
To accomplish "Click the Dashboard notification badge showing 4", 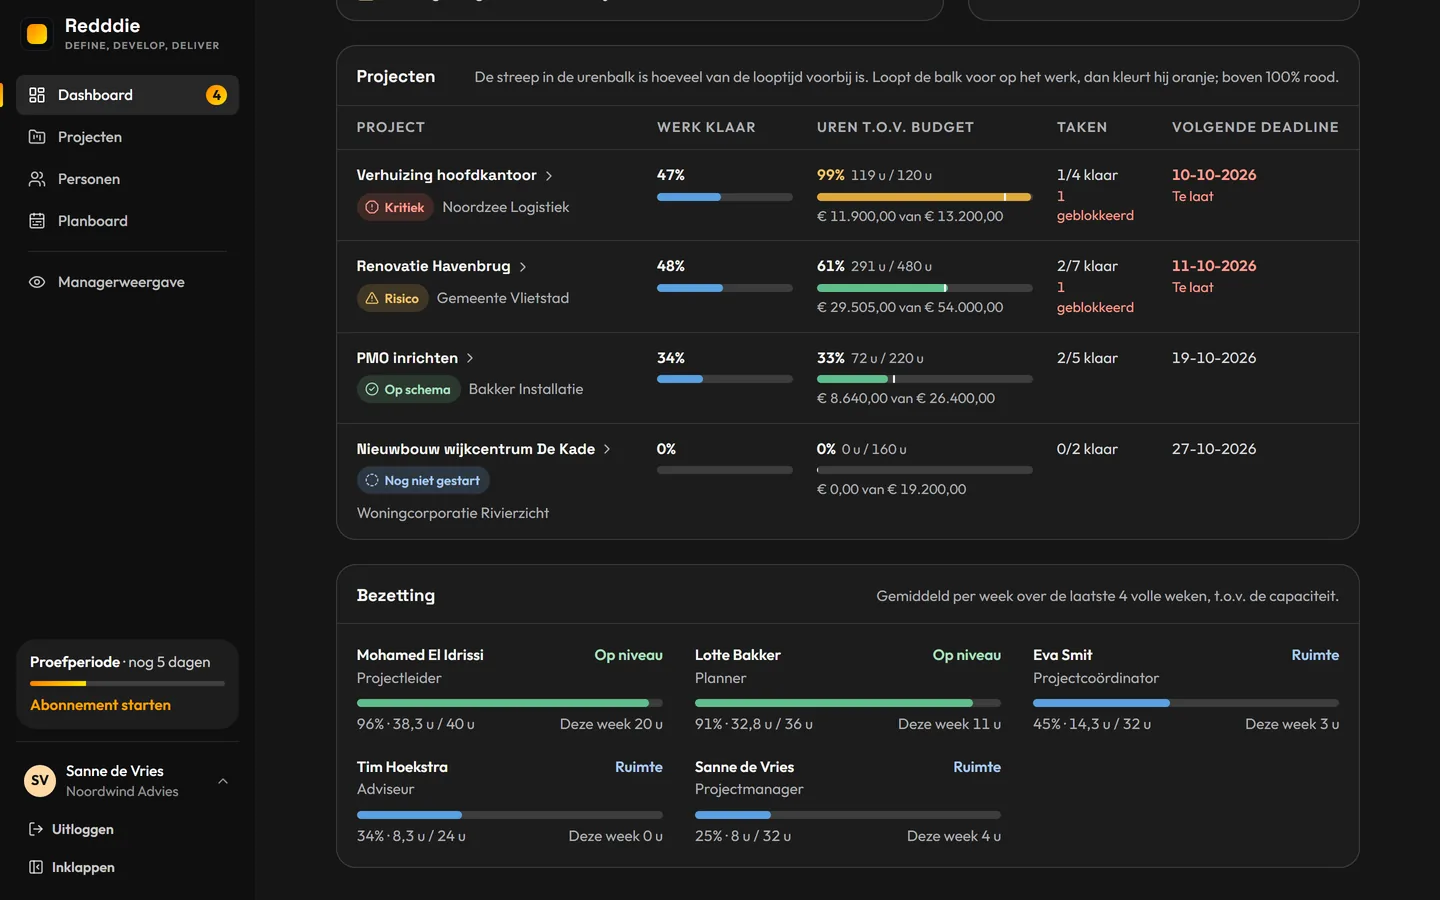I will [x=216, y=95].
